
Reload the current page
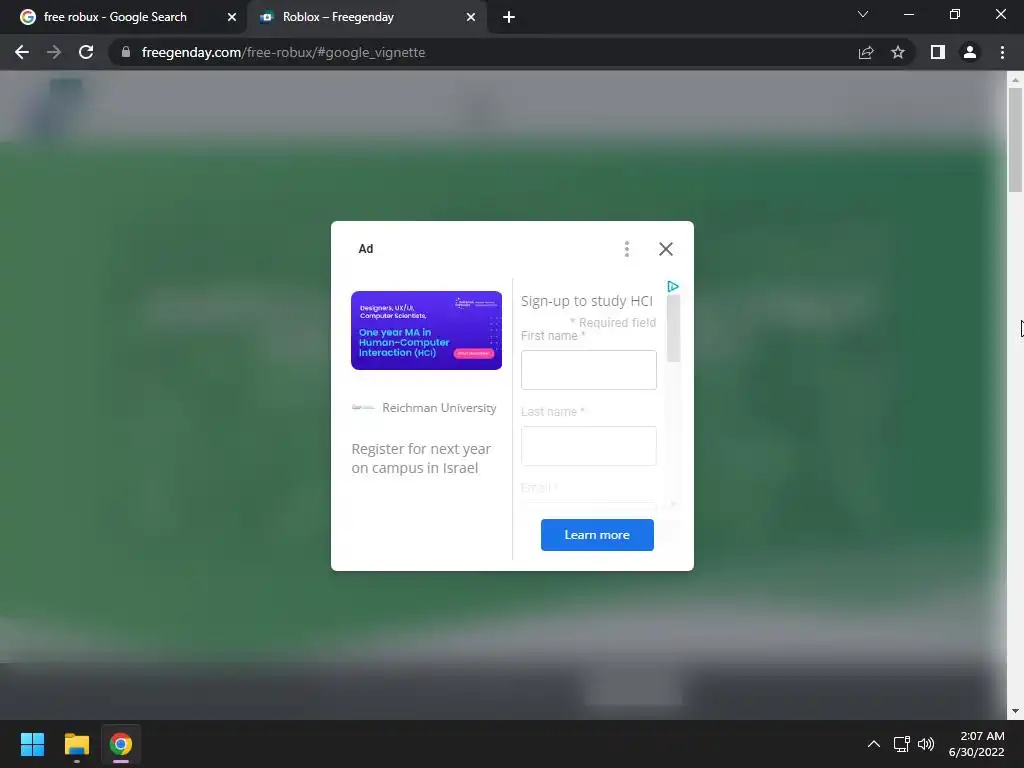click(86, 52)
